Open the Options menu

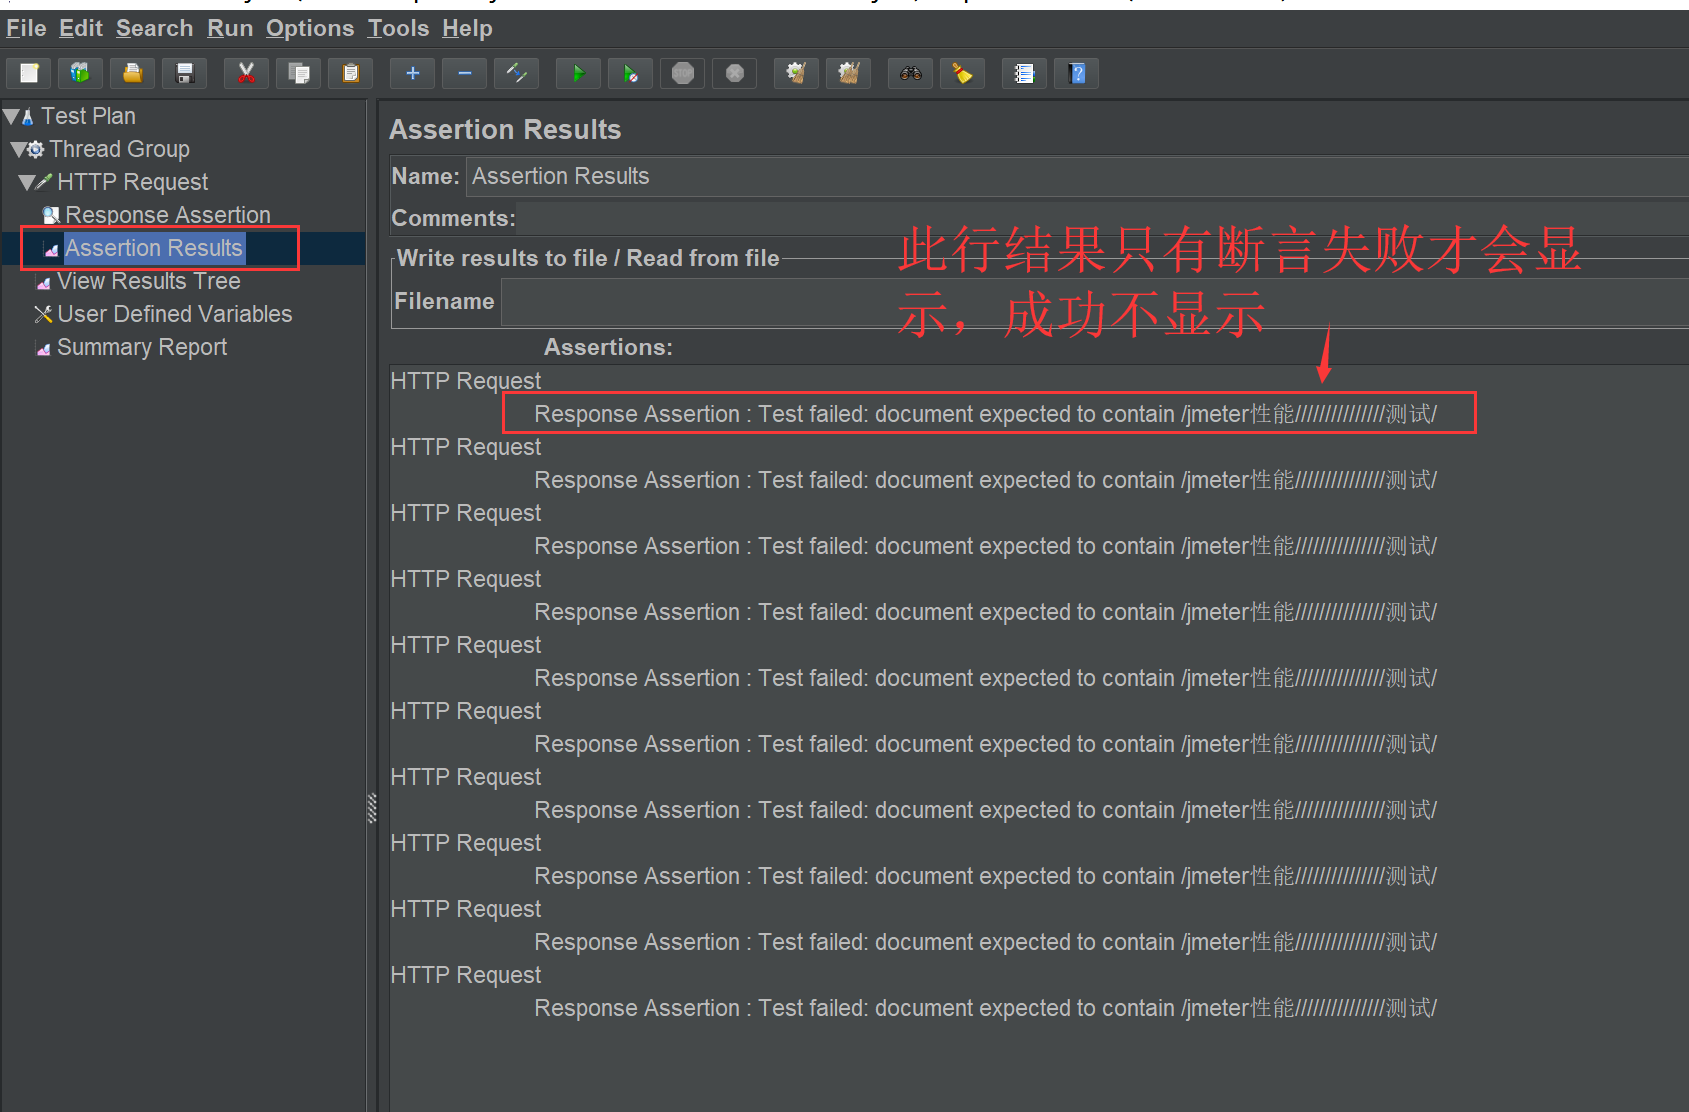click(x=310, y=28)
